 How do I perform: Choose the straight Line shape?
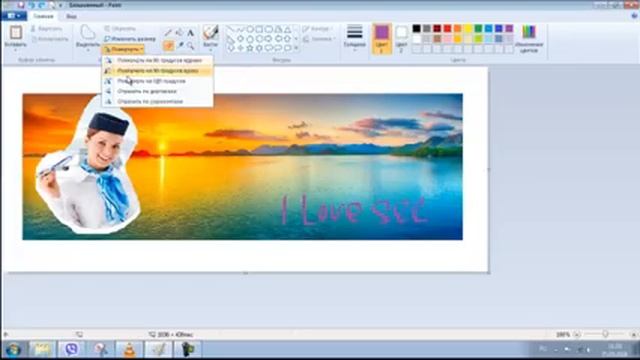click(x=231, y=29)
